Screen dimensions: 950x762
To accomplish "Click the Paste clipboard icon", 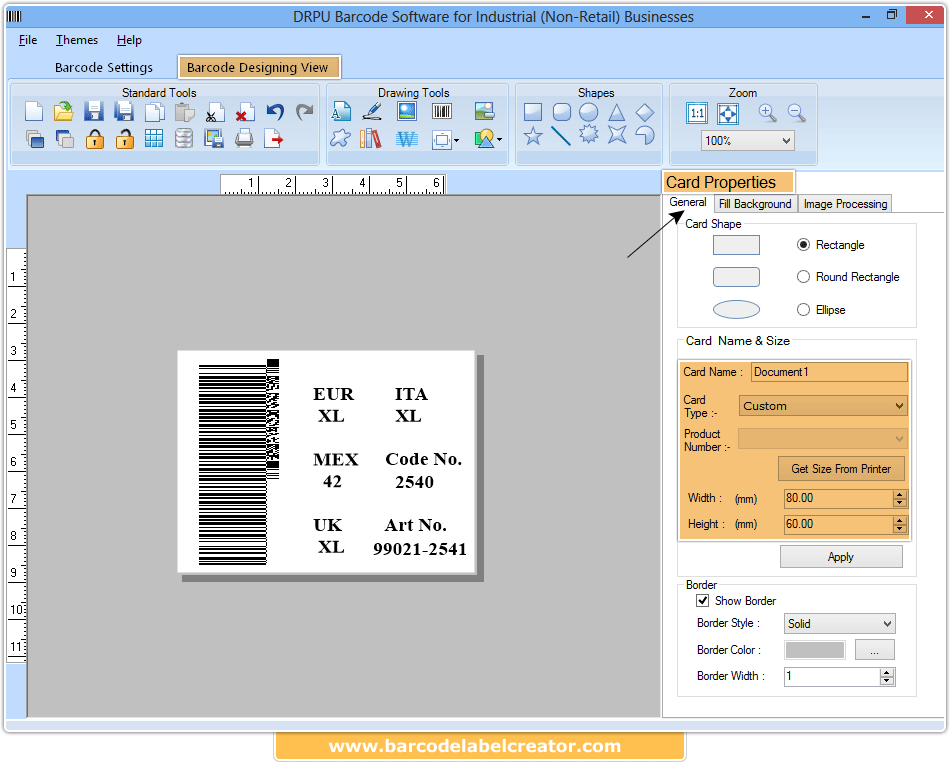I will click(x=184, y=112).
